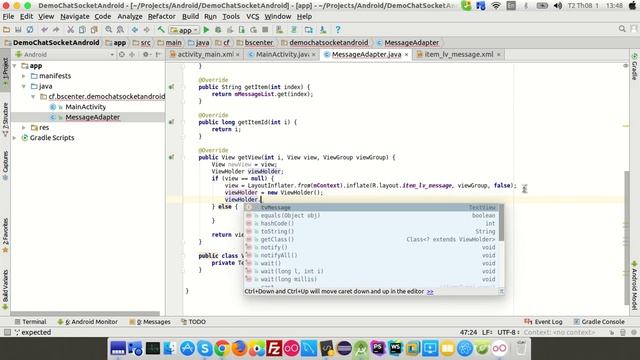Open Google Chrome from the dock

pos(222,349)
